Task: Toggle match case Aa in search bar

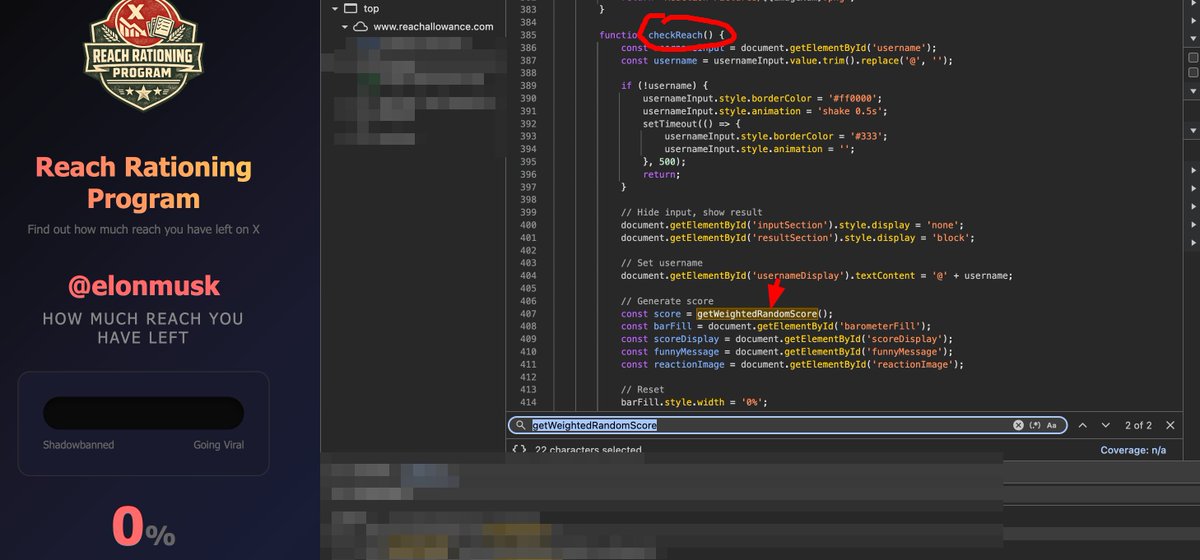Action: pos(1052,425)
